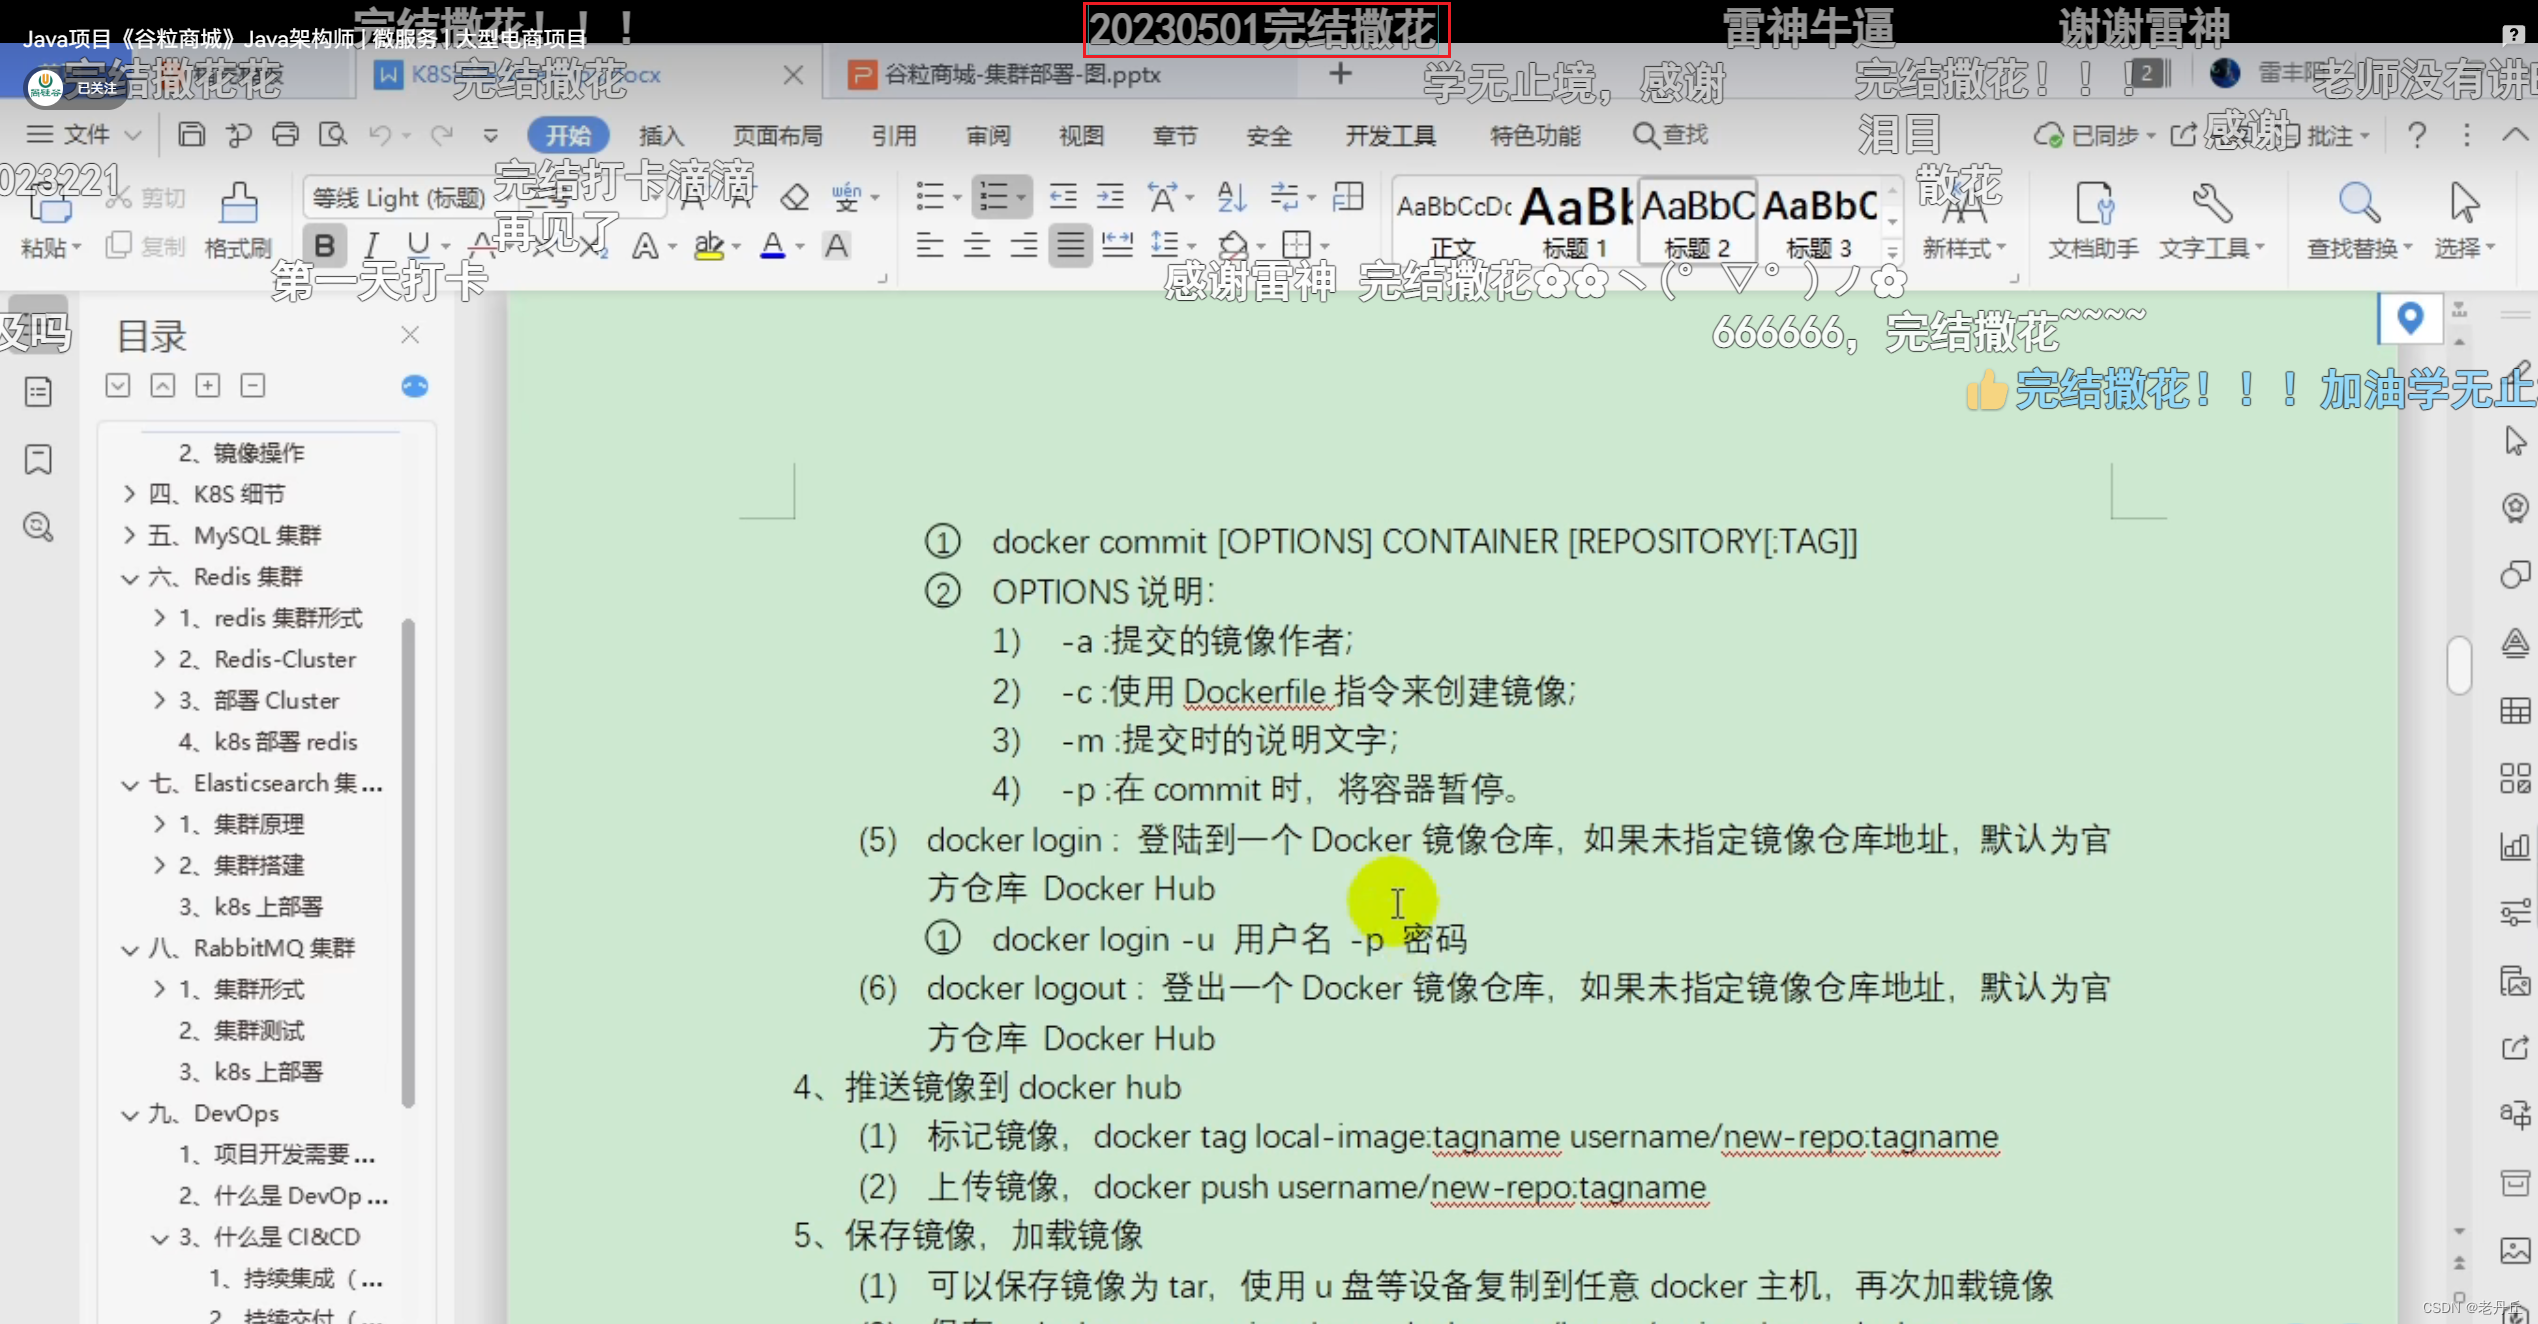2538x1324 pixels.
Task: Click the align left icon
Action: pyautogui.click(x=930, y=245)
